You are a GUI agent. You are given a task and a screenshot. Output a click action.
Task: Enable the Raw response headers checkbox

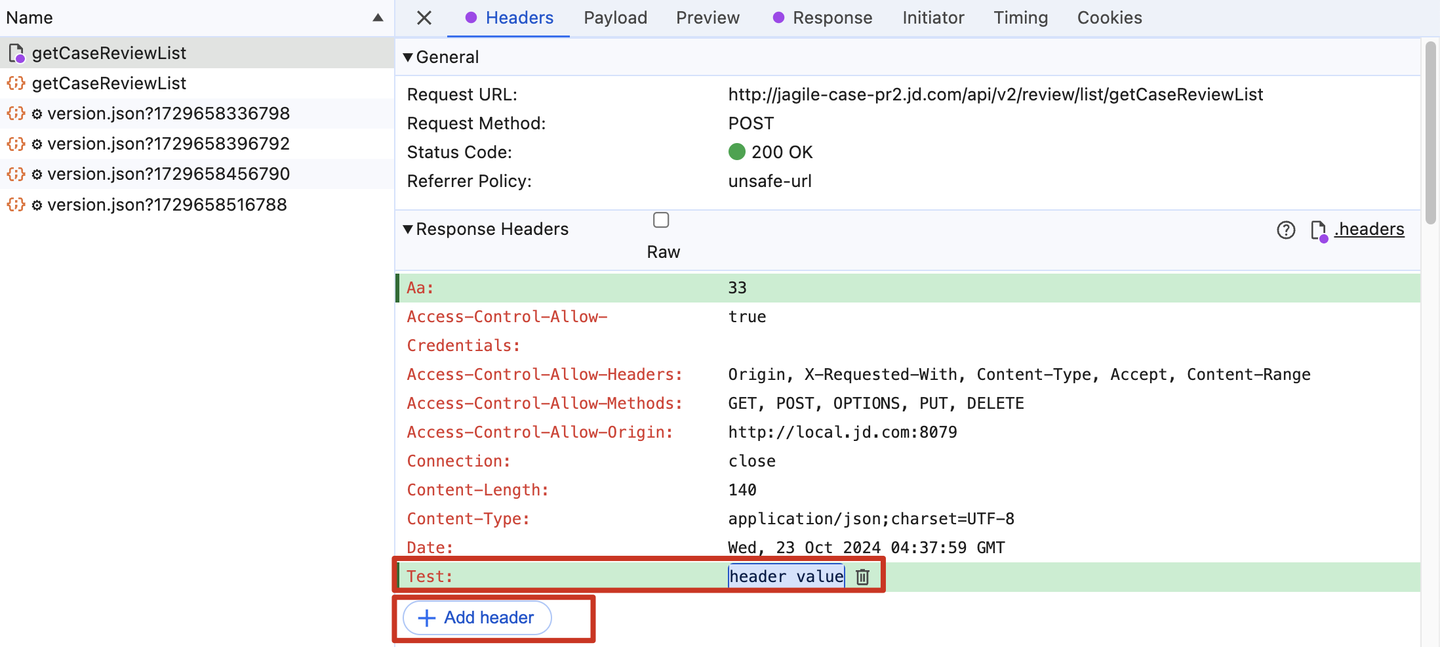(x=661, y=220)
